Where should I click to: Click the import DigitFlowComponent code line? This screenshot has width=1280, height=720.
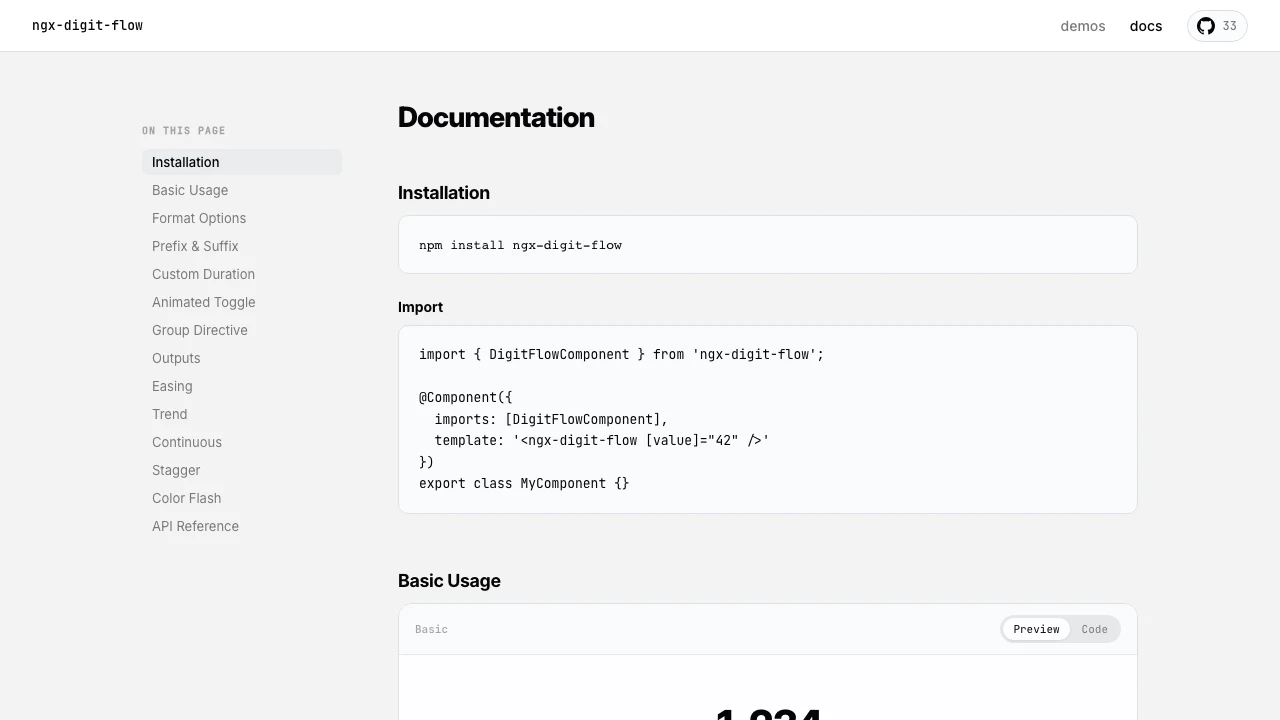pos(621,354)
